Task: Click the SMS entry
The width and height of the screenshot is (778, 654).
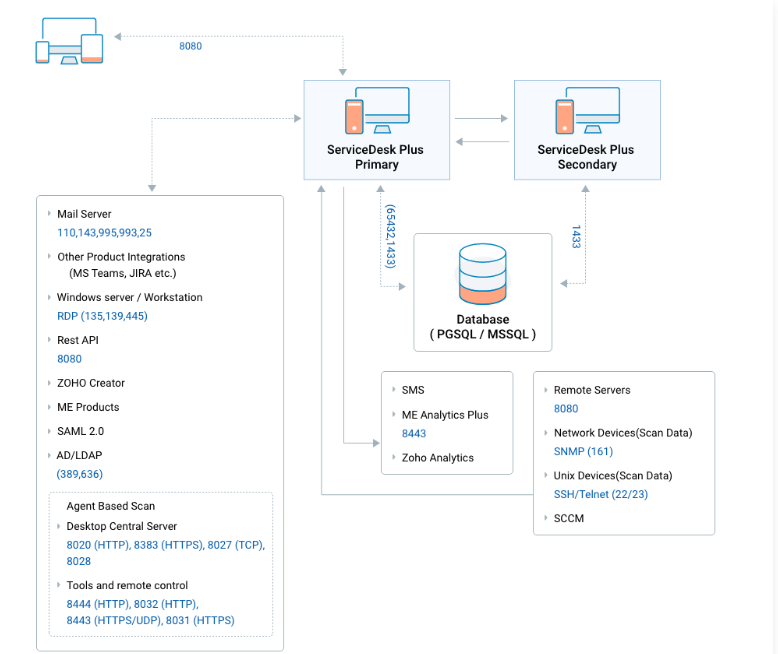Action: (x=413, y=390)
